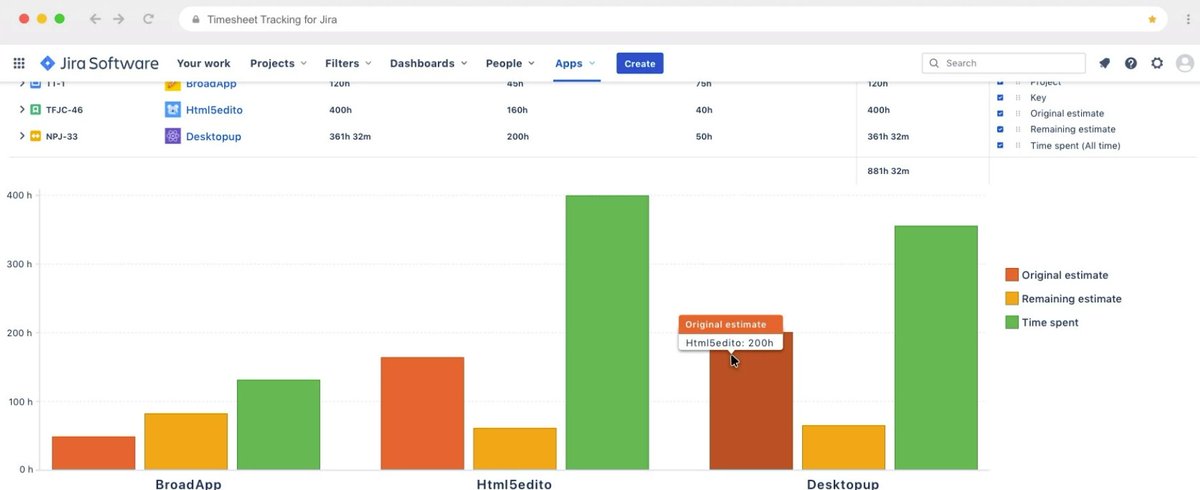This screenshot has width=1200, height=490.
Task: Click the NPJ-33 issue type icon
Action: (35, 136)
